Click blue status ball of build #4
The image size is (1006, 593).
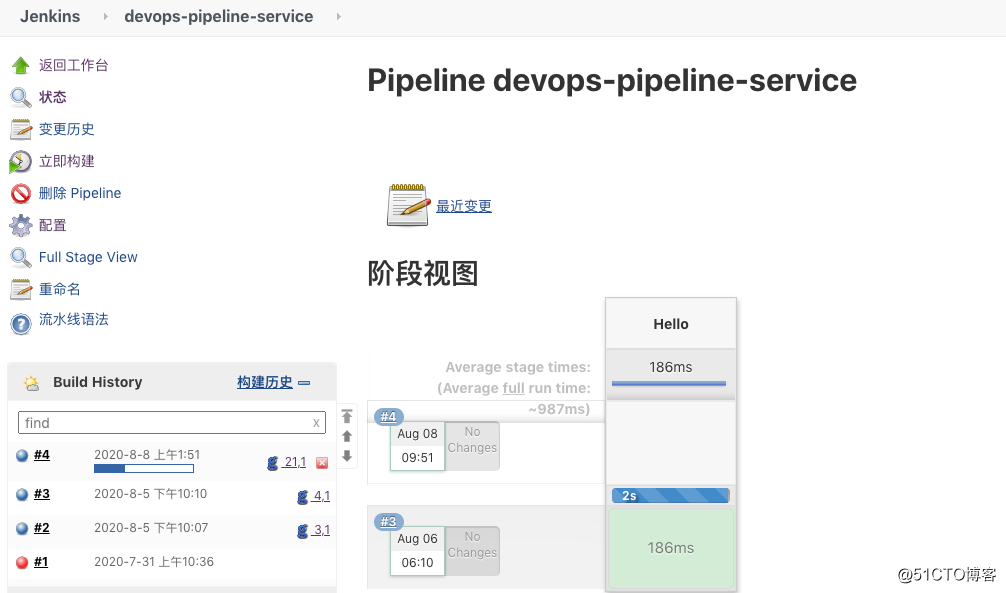click(22, 455)
